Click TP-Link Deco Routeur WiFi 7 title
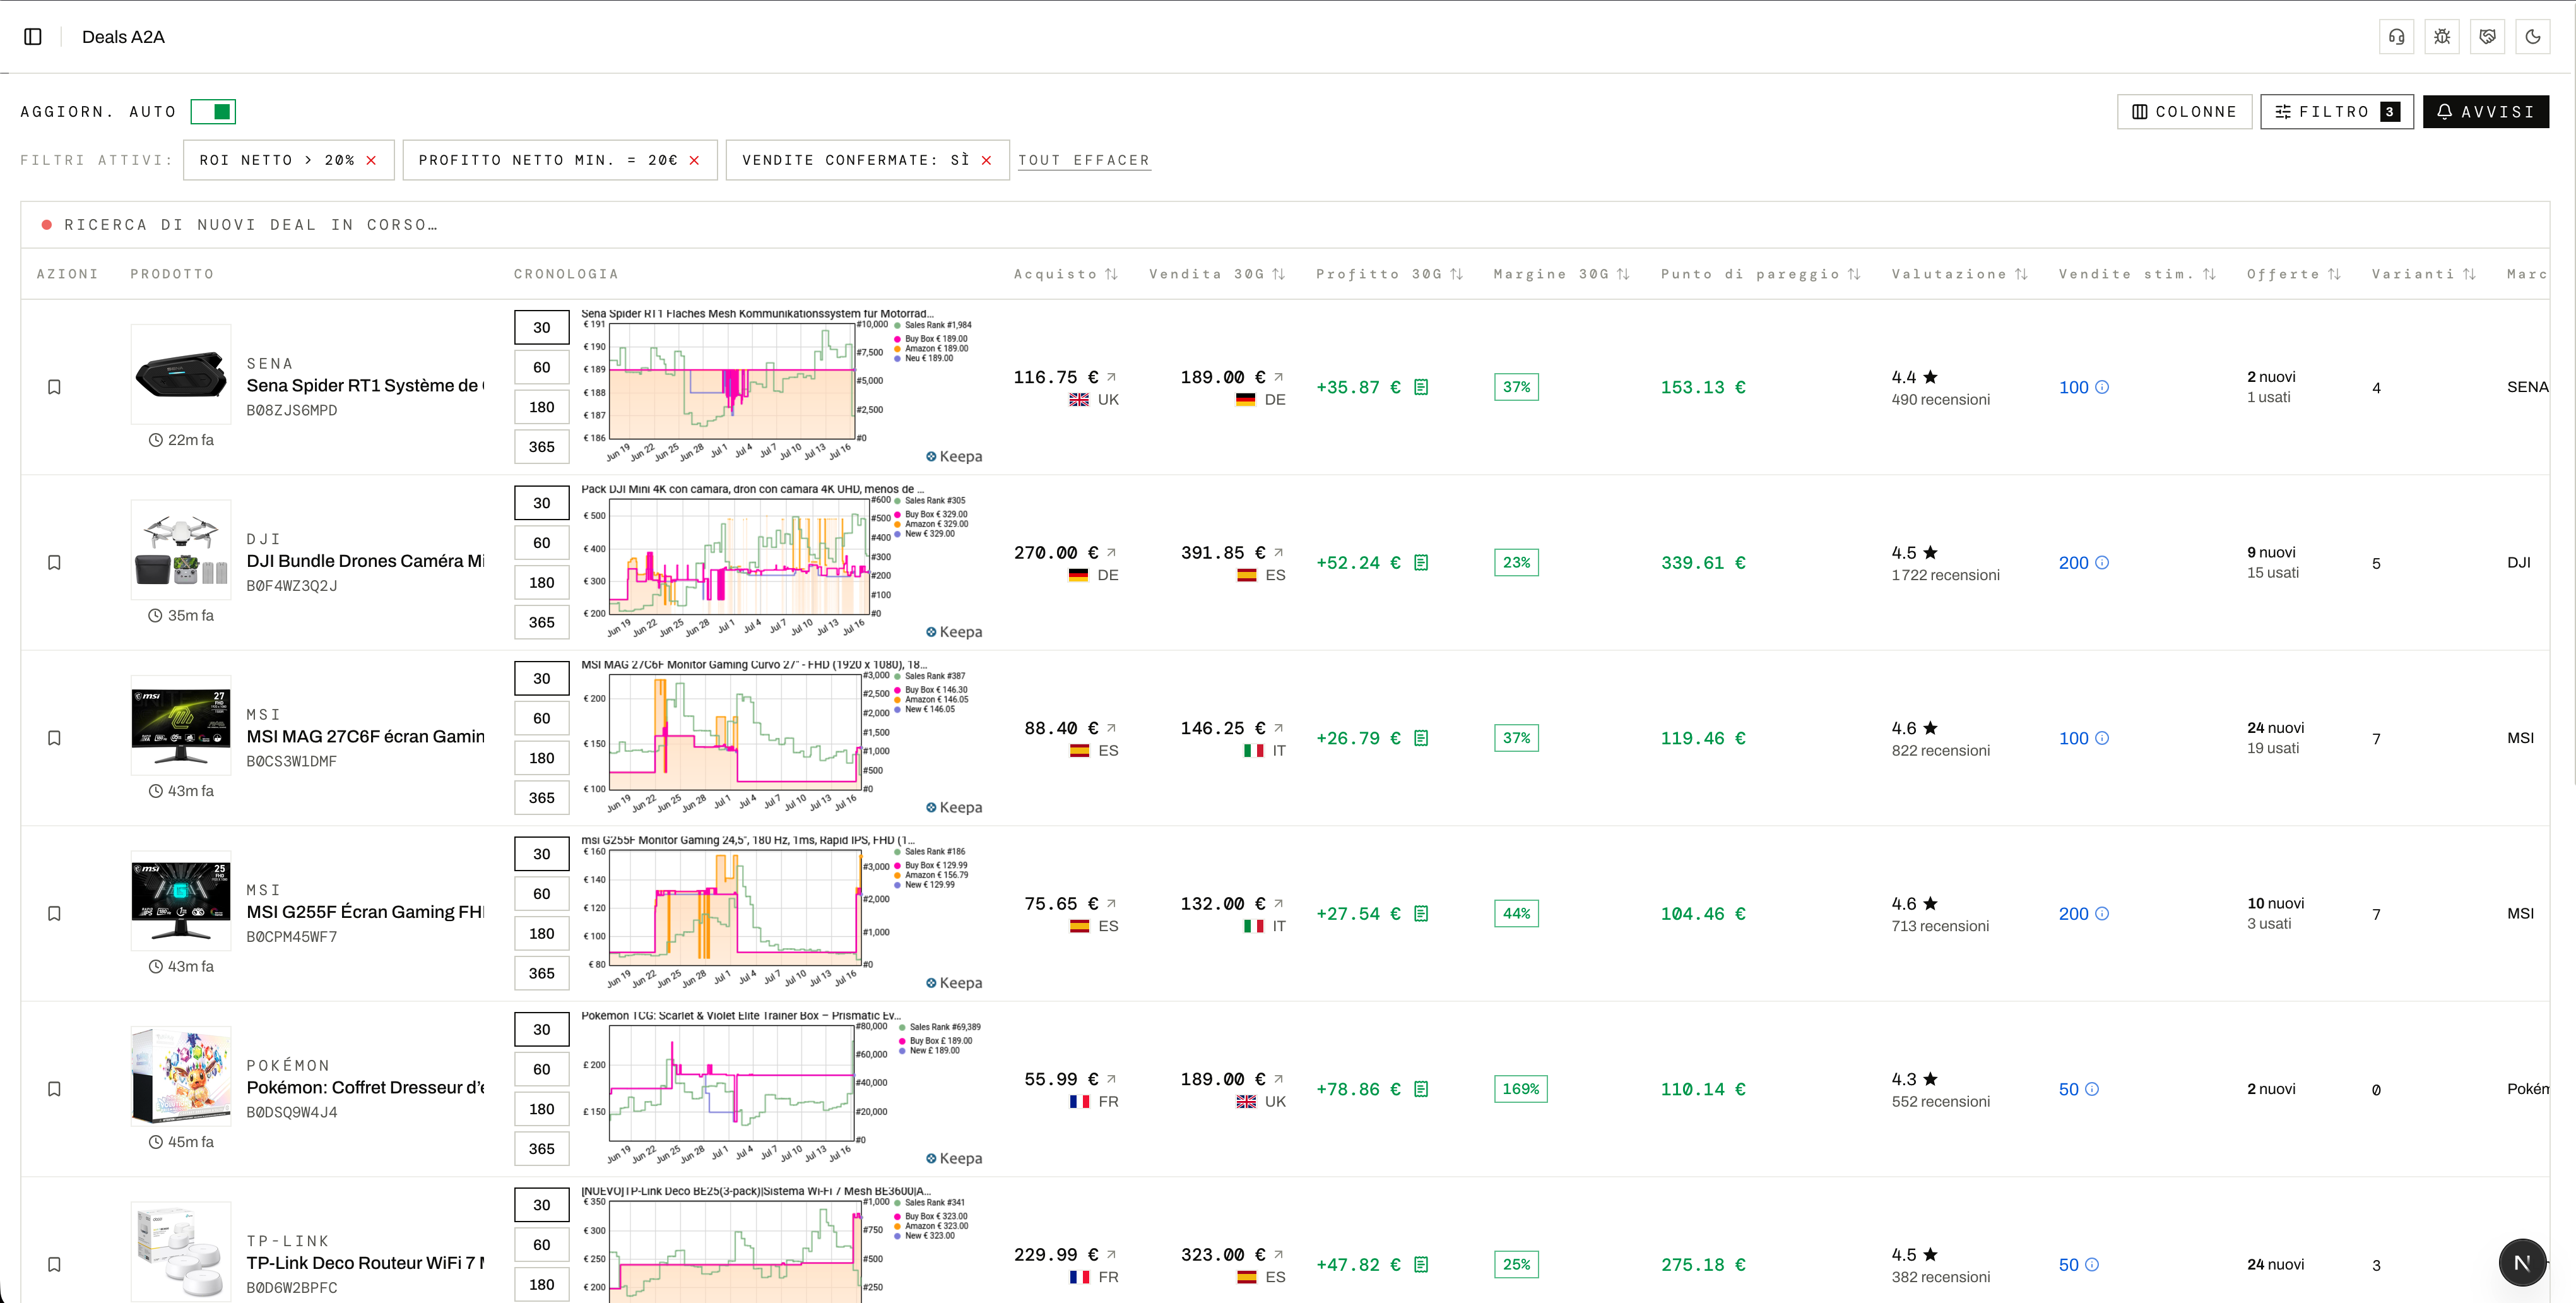Screen dimensions: 2576x1303 point(365,1263)
